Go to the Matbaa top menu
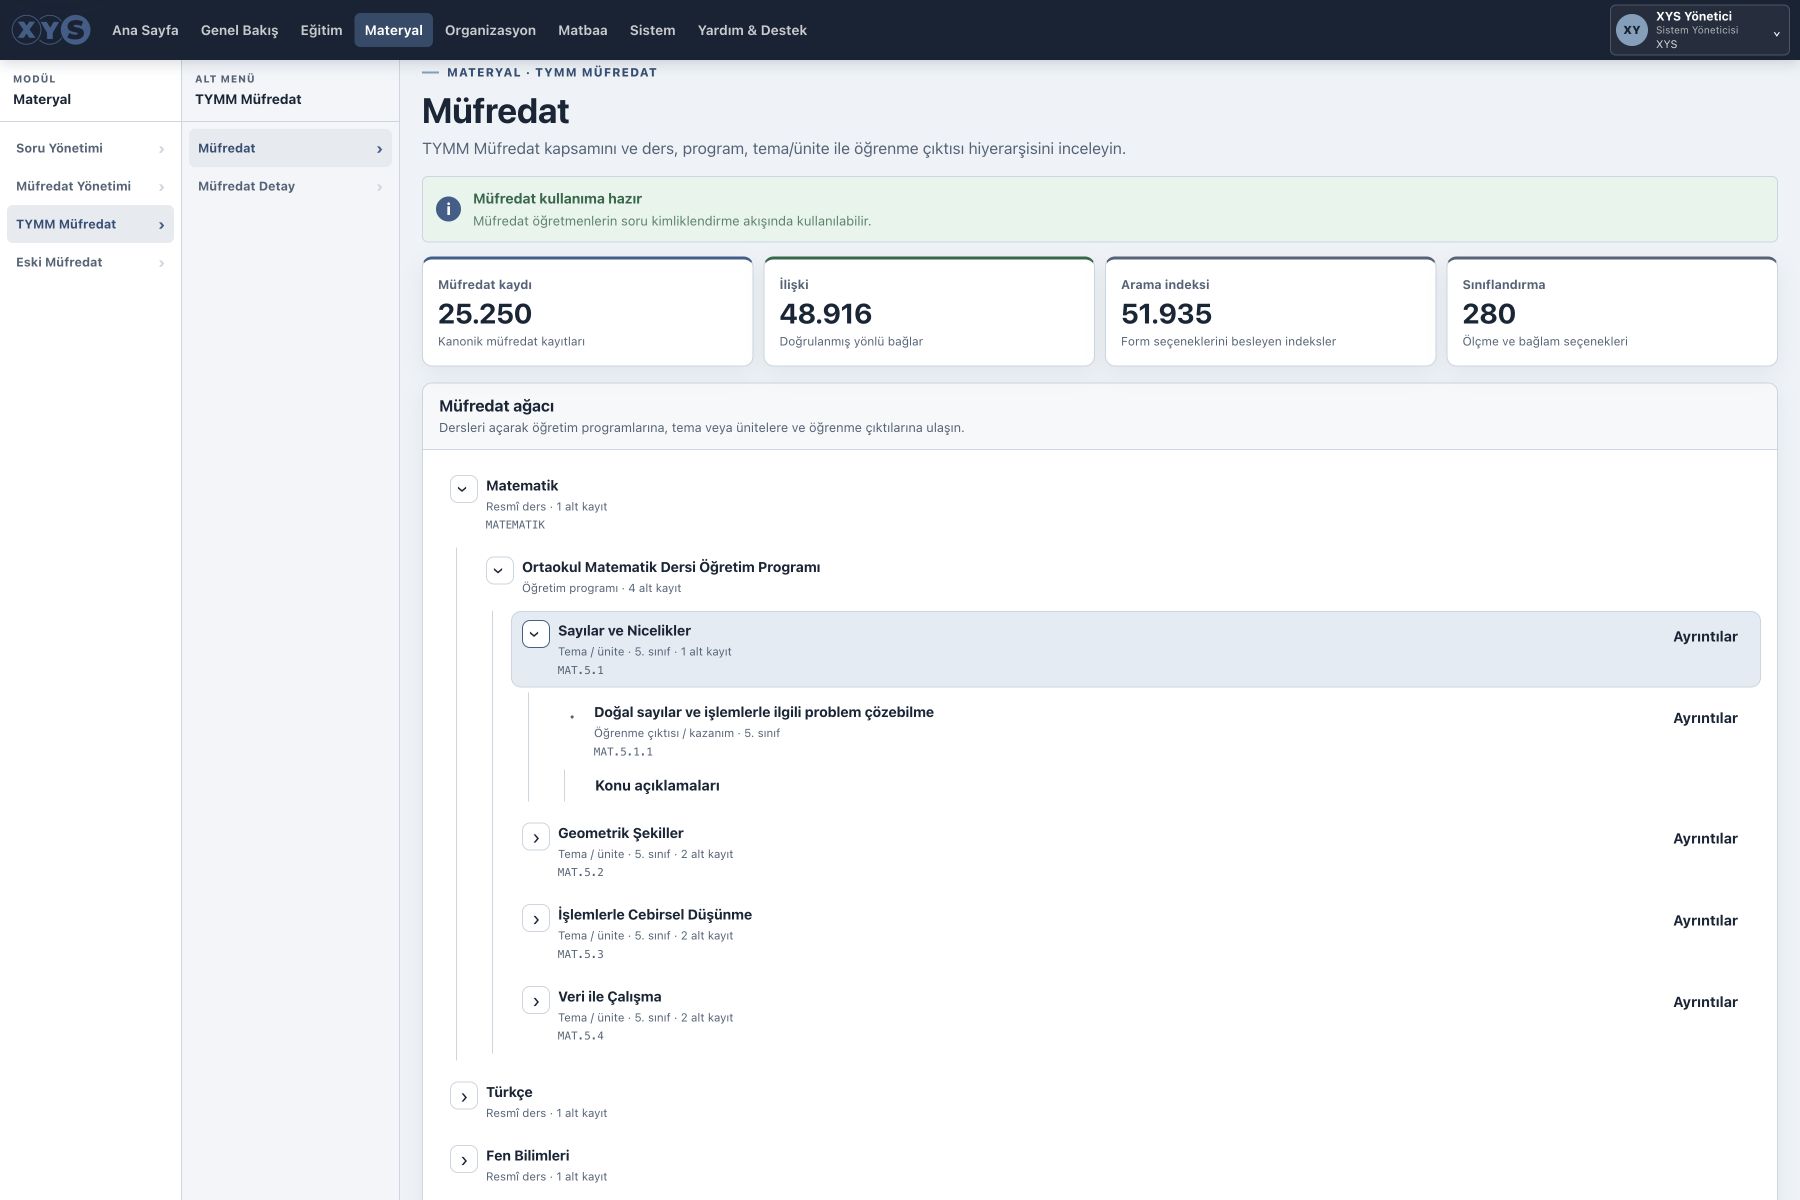This screenshot has width=1800, height=1200. pos(582,30)
